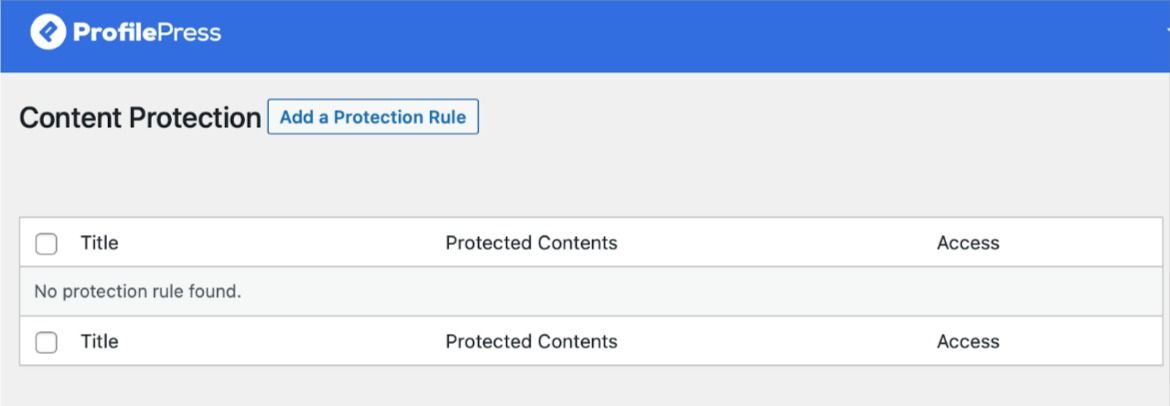Click the Protected Contents footer column label
The image size is (1170, 406).
coord(531,341)
